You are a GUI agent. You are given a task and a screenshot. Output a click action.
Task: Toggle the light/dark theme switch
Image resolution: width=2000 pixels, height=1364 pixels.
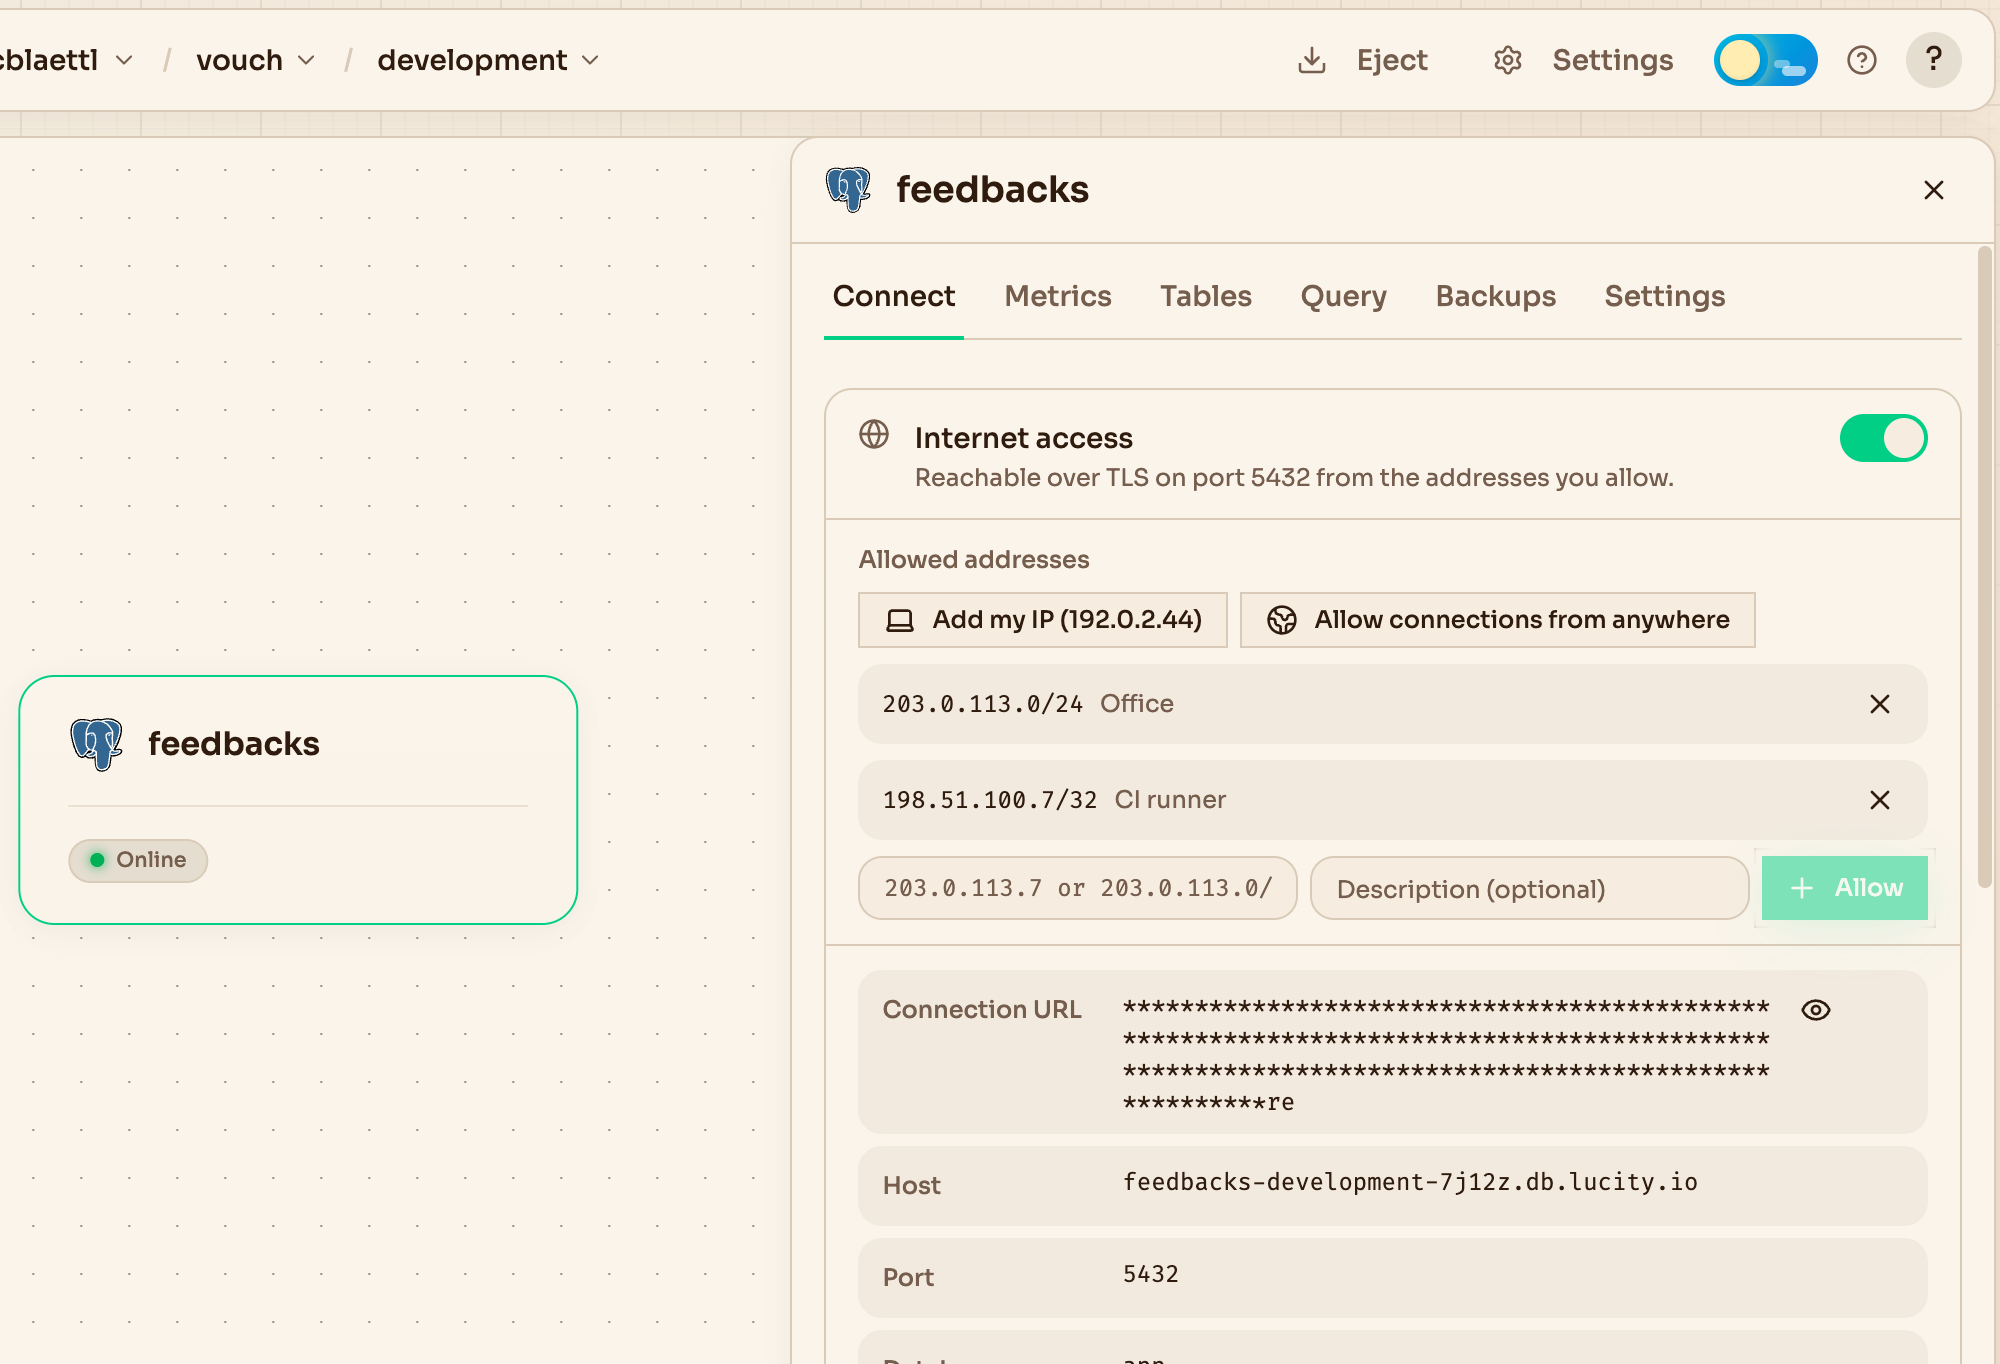[x=1765, y=60]
